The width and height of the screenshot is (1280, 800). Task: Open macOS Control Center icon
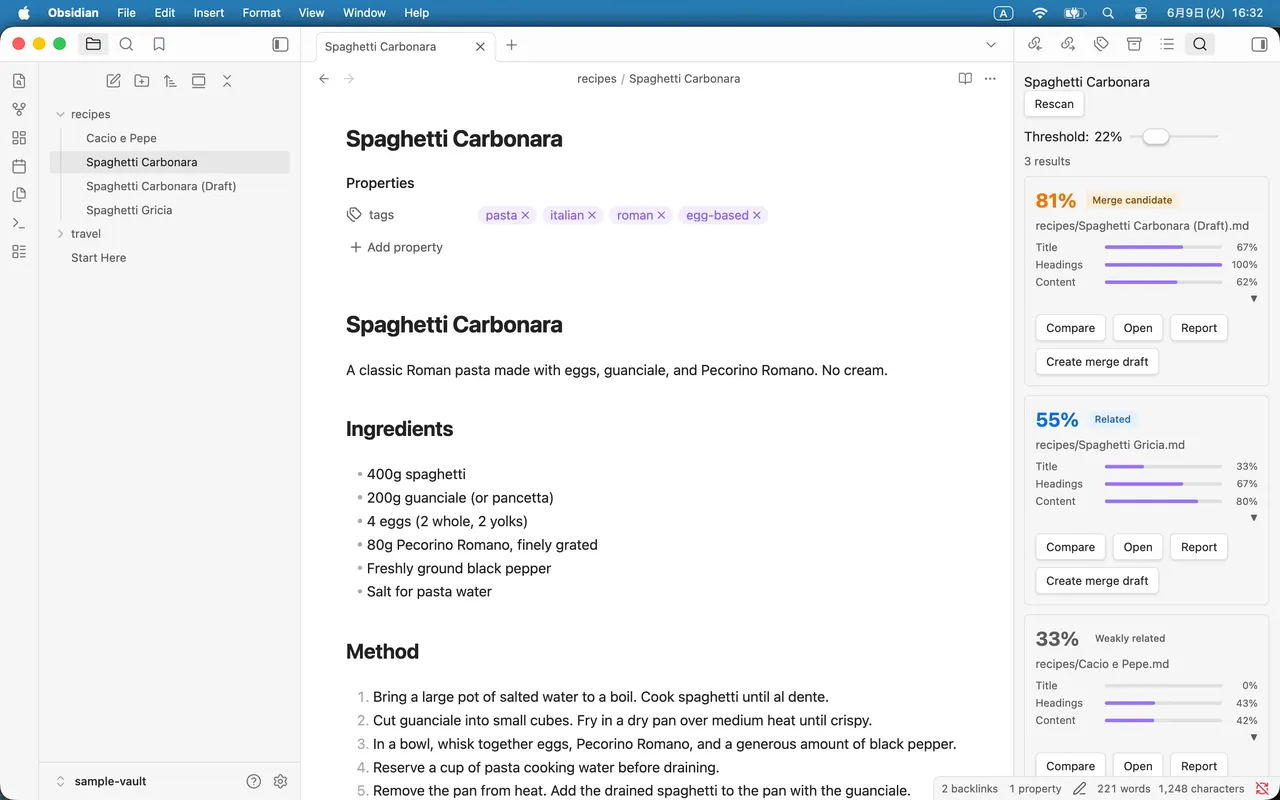(1141, 13)
